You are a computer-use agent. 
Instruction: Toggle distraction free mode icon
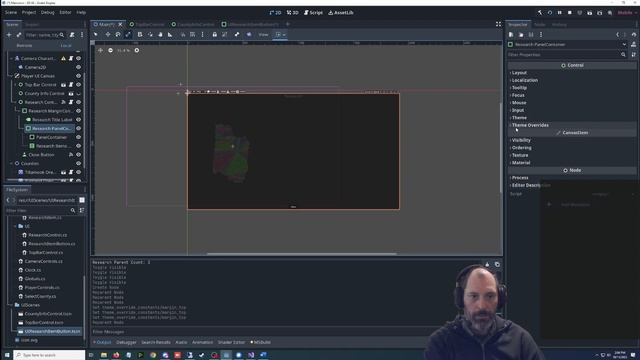point(498,24)
